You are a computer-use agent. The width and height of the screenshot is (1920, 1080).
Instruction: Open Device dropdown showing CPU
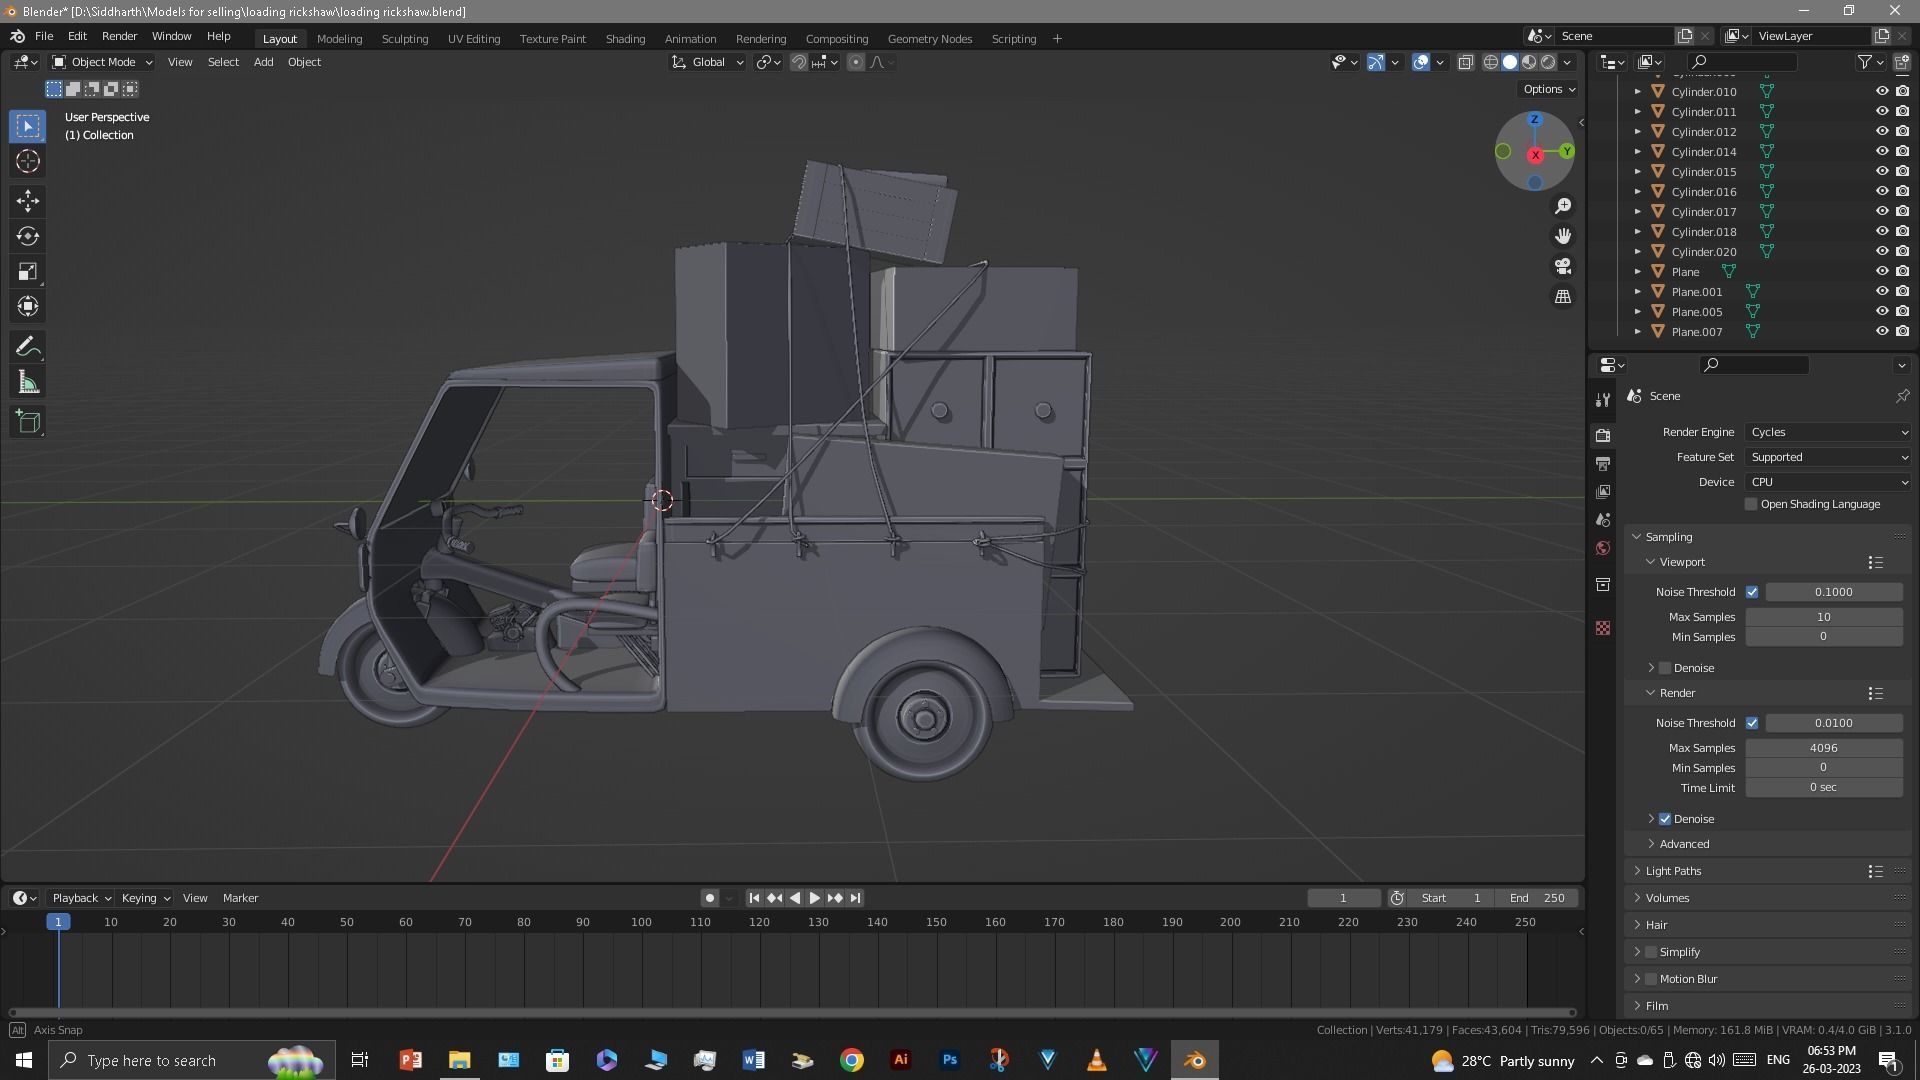(1829, 482)
